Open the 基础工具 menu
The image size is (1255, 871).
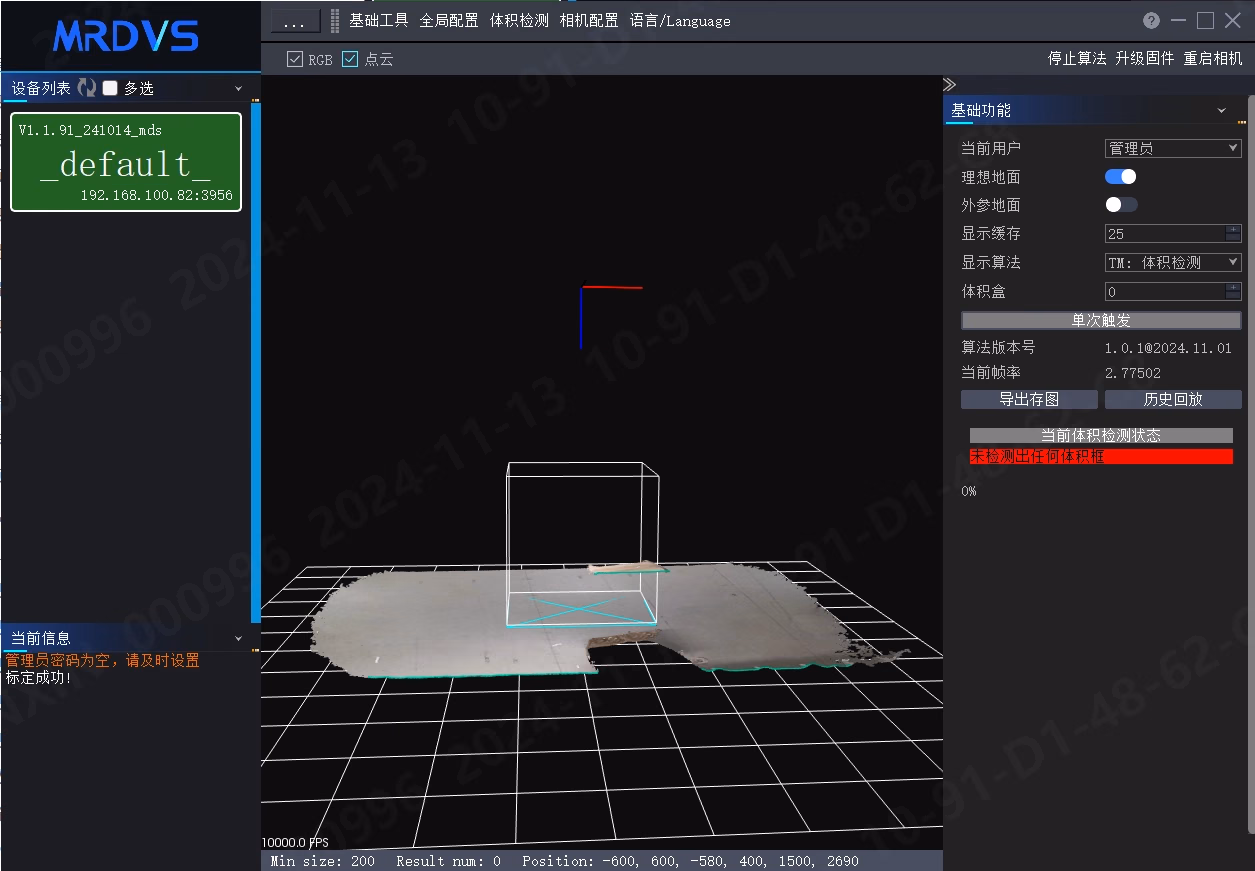coord(378,20)
